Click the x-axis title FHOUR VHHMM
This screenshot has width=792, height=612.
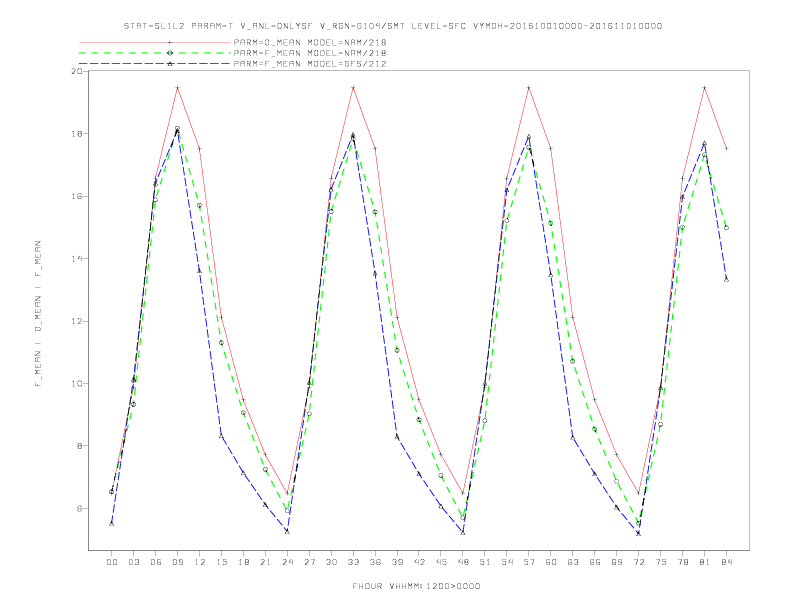point(416,586)
